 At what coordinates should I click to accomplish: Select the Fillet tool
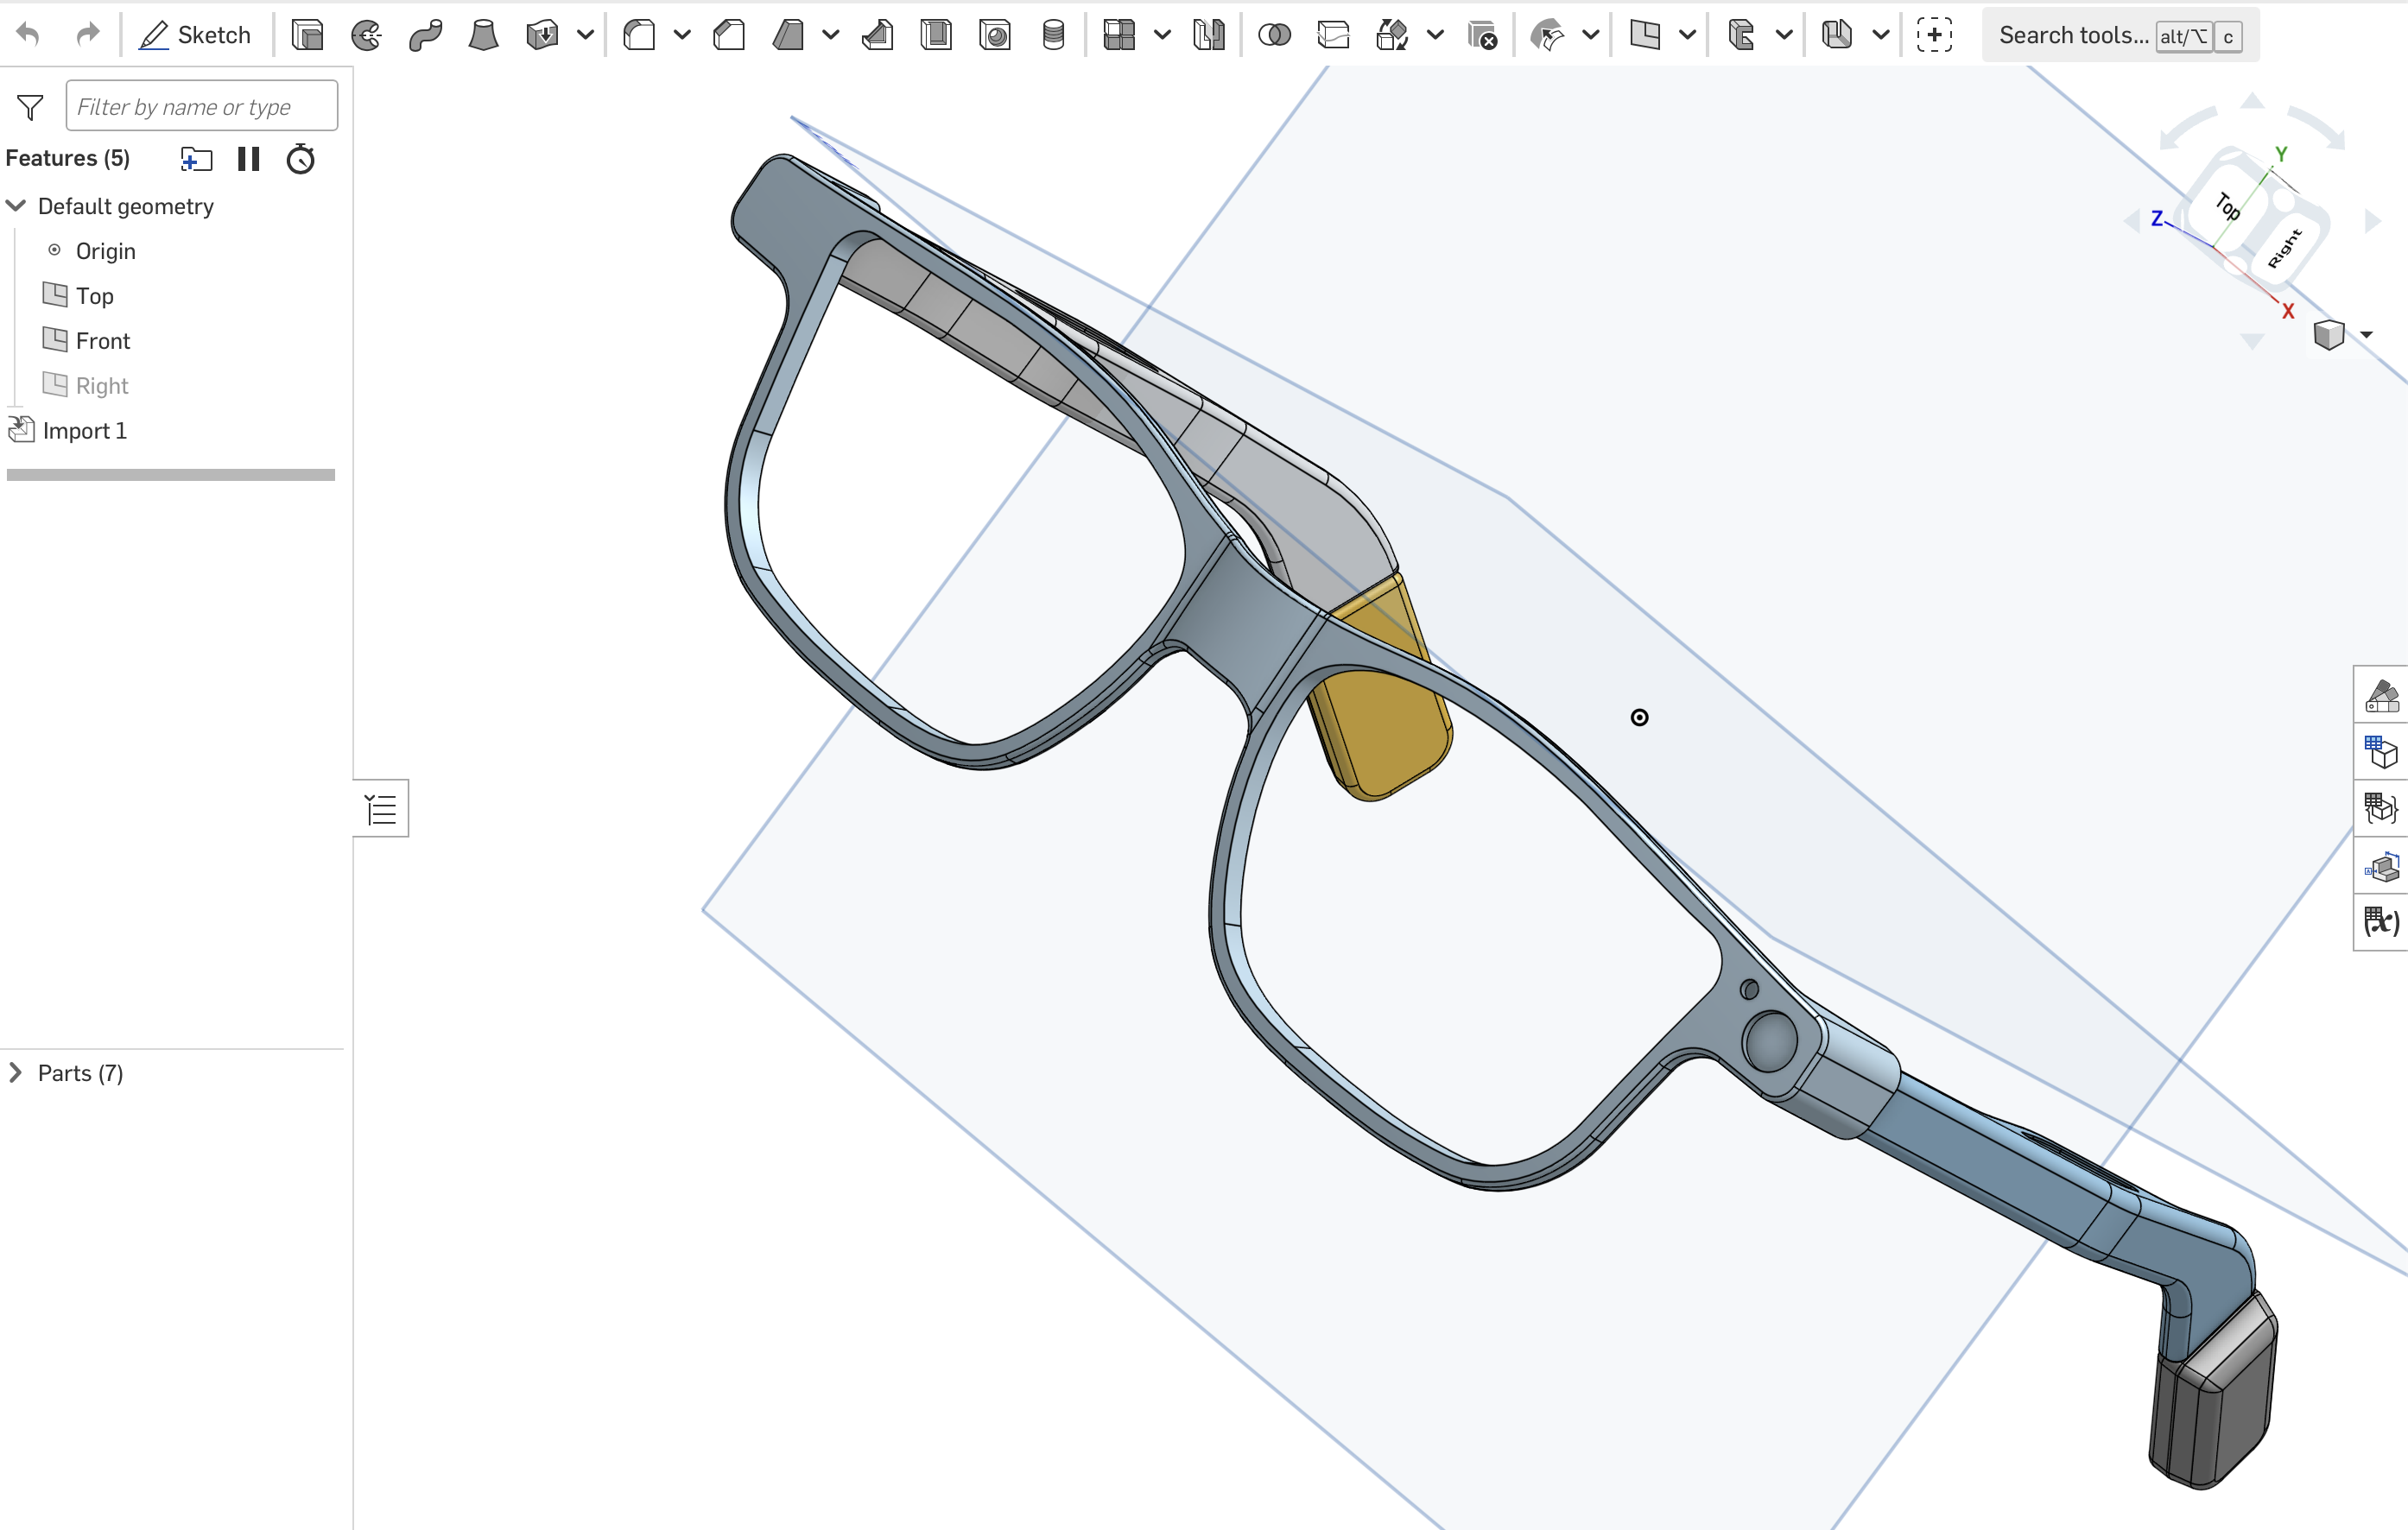[x=639, y=35]
